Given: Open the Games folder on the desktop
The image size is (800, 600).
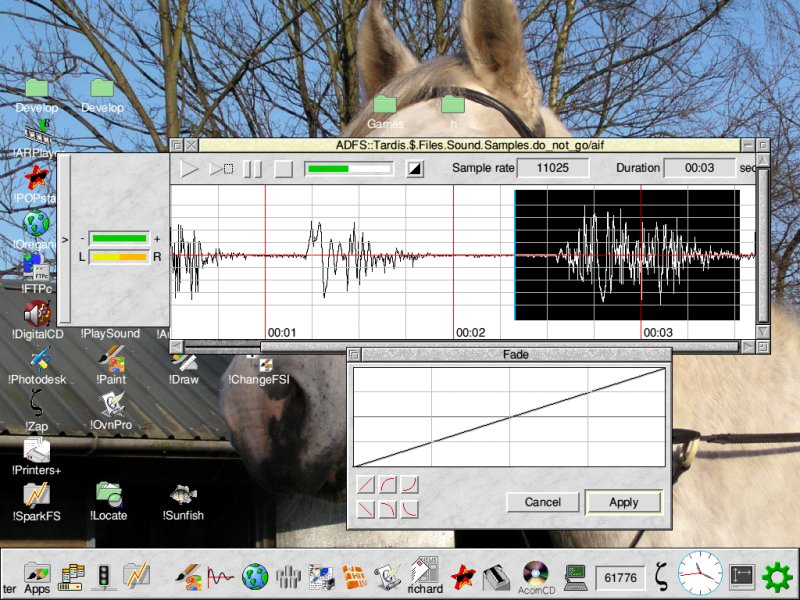Looking at the screenshot, I should click(385, 112).
